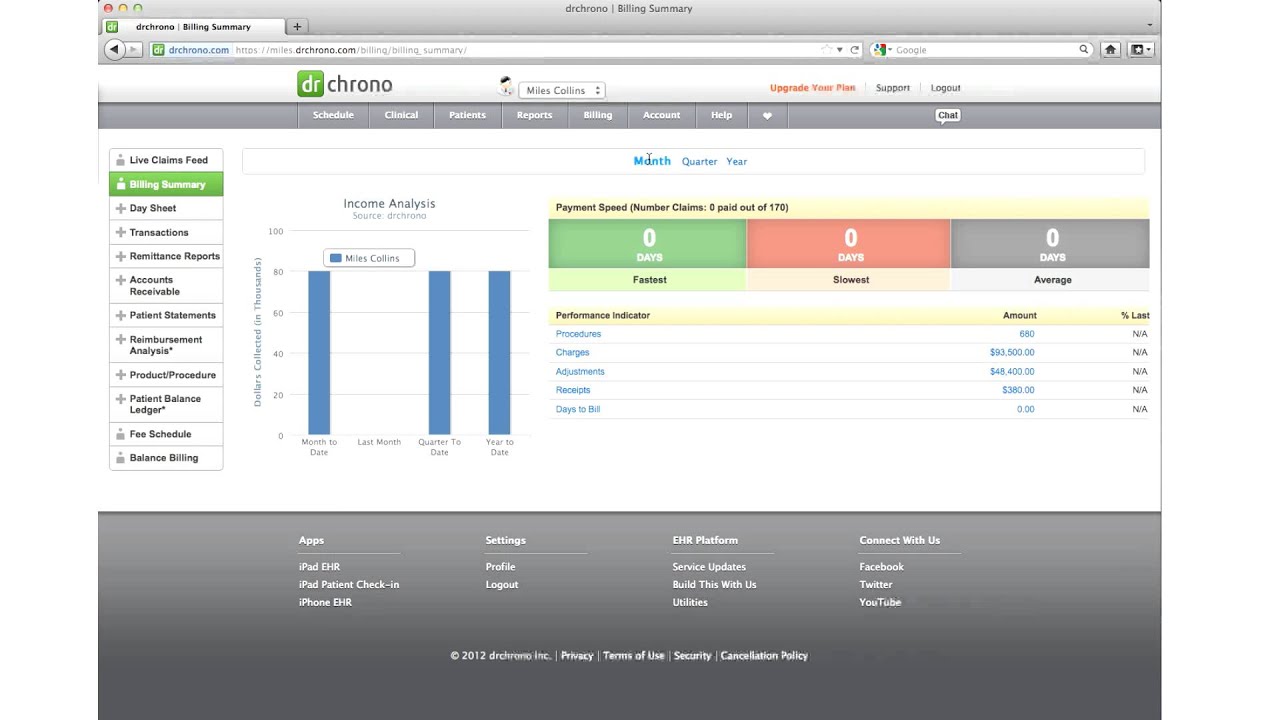Viewport: 1280px width, 720px height.
Task: Click the doctor avatar icon beside Miles Collins
Action: tap(506, 87)
